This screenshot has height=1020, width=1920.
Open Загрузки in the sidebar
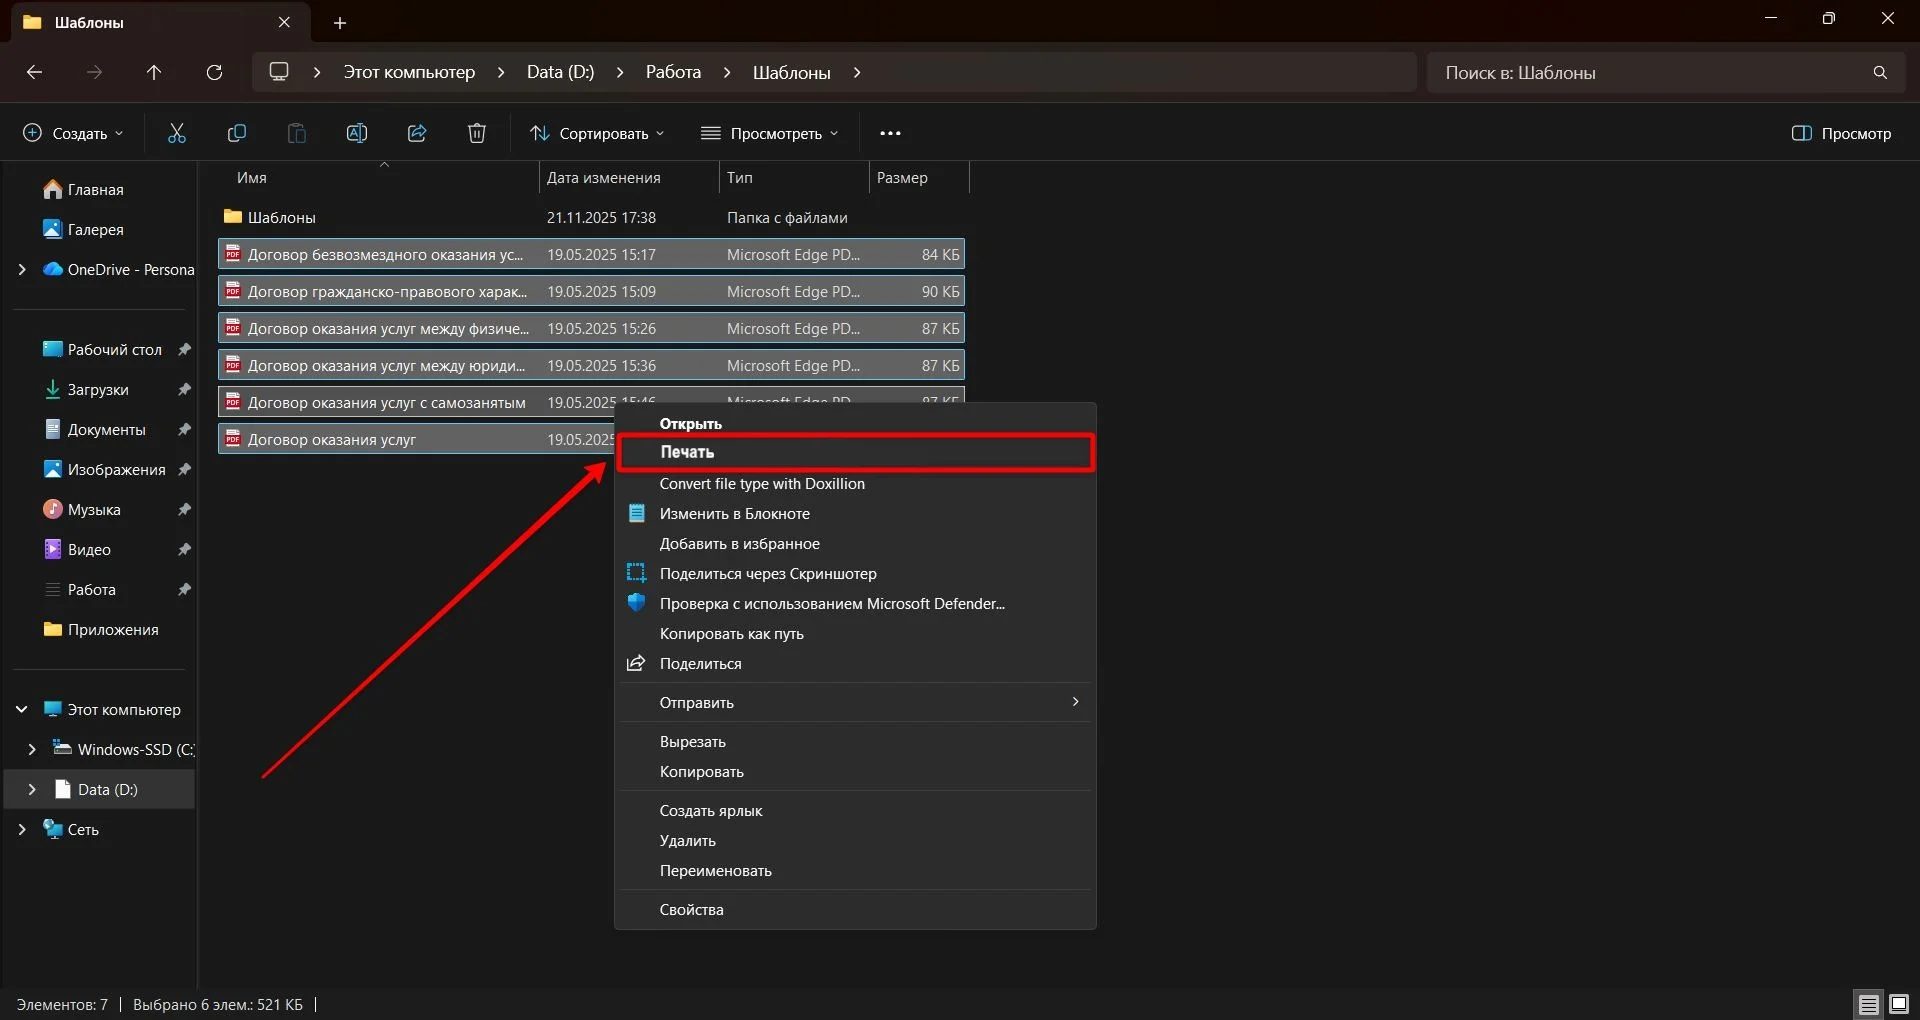tap(98, 389)
